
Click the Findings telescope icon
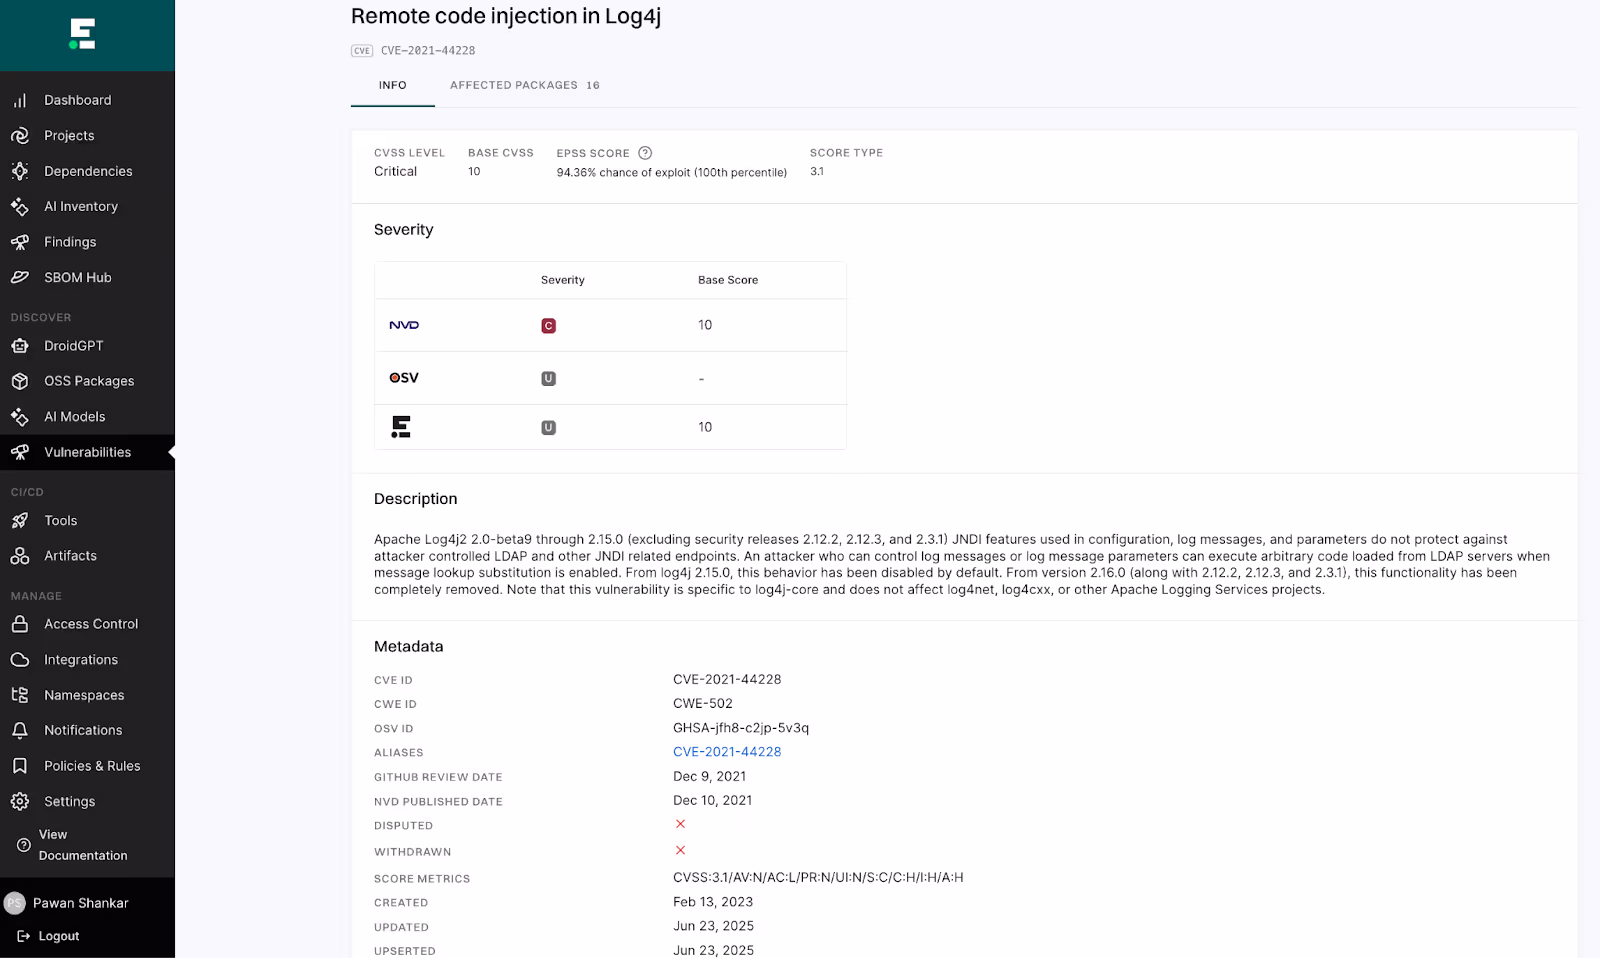click(20, 242)
